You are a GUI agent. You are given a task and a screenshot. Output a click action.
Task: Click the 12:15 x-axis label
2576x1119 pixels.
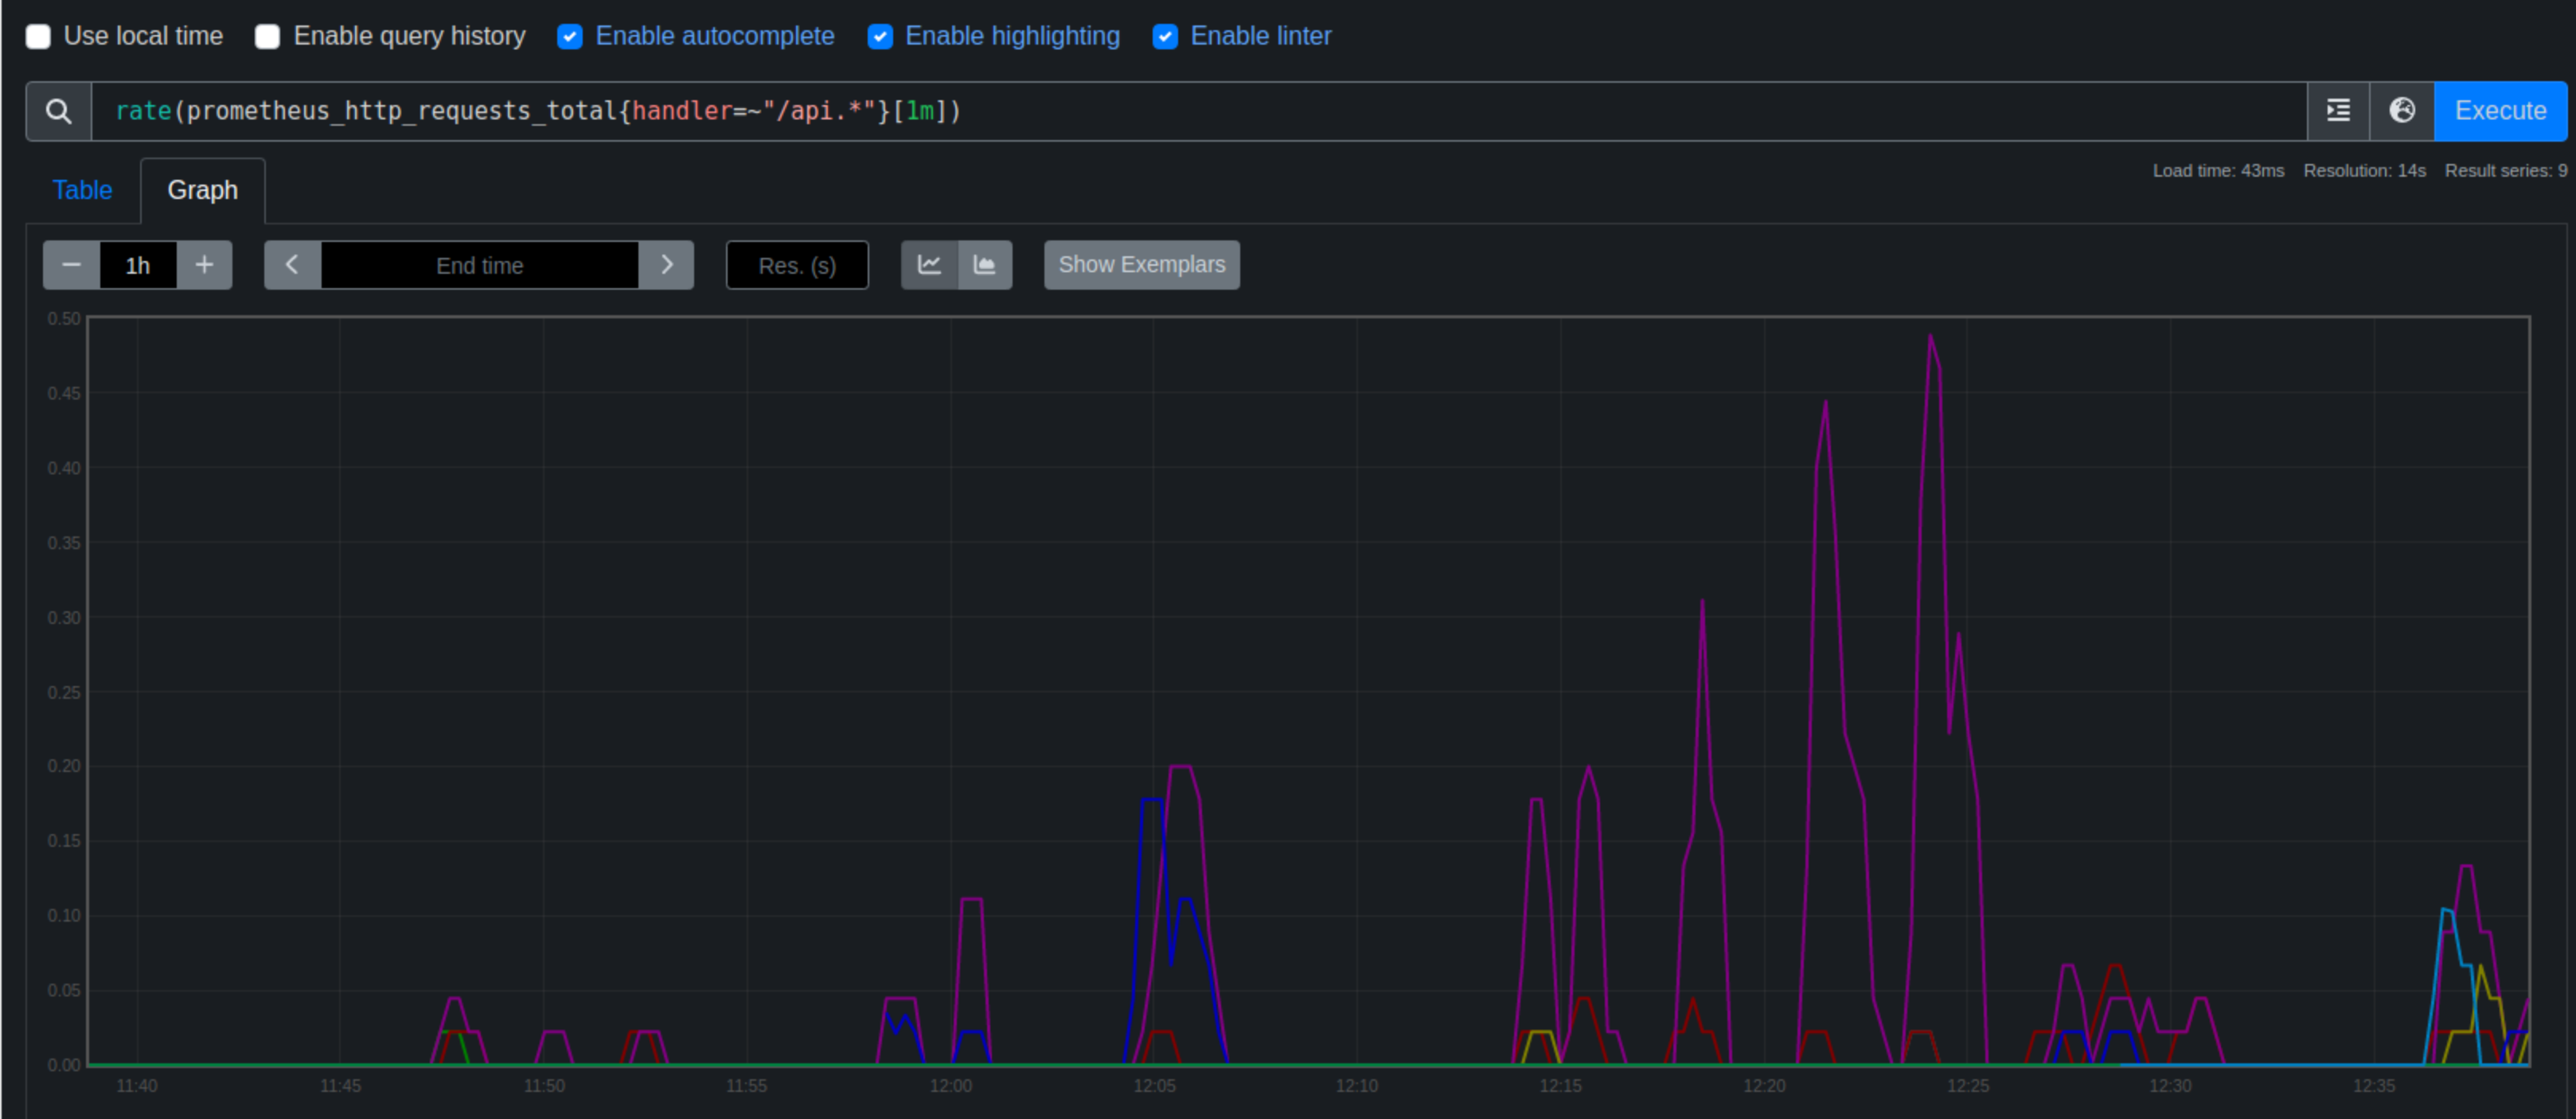tap(1560, 1086)
